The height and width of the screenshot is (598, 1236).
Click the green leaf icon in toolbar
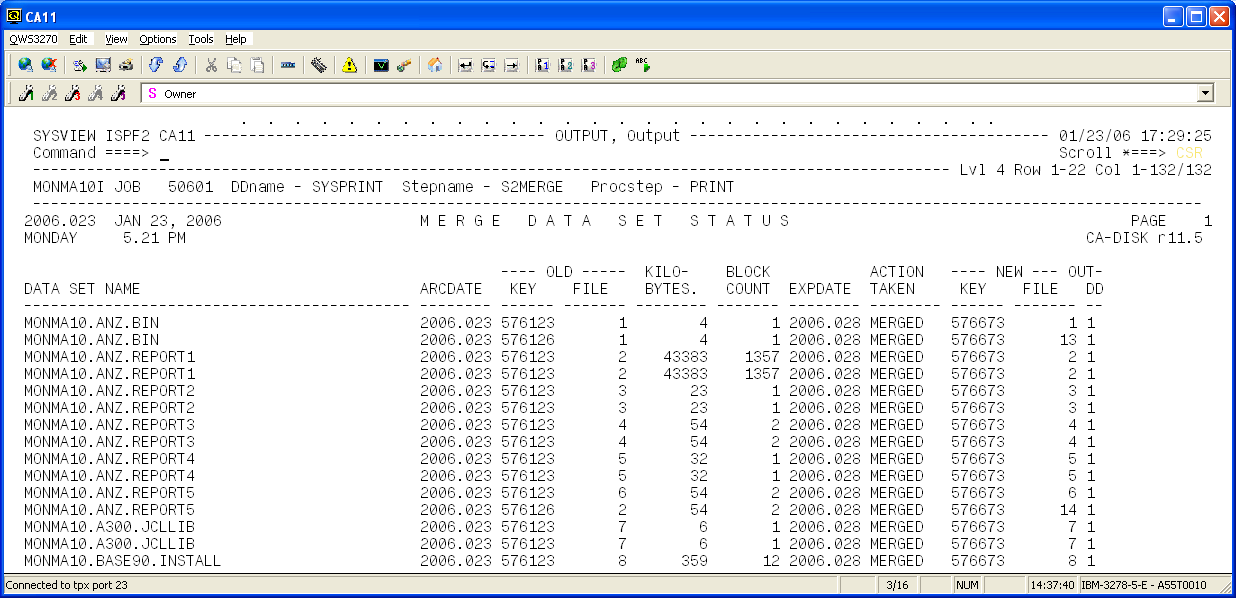[619, 65]
